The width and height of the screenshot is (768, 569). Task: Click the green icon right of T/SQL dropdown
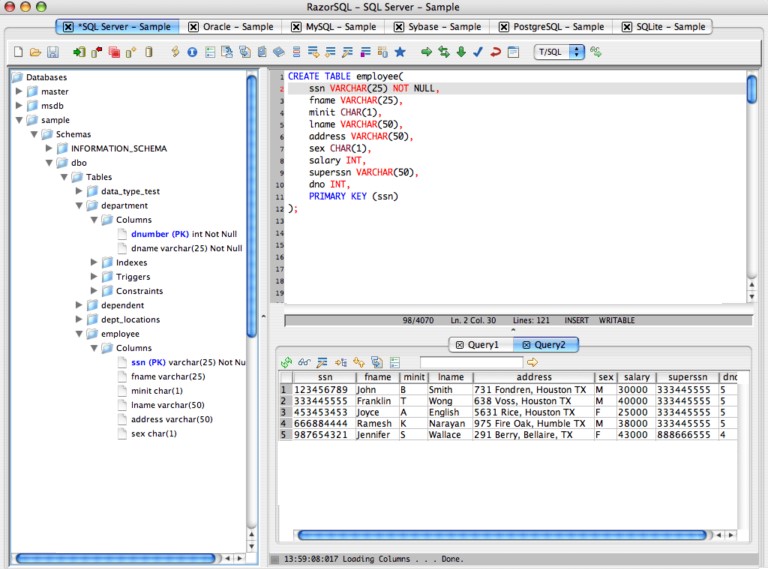click(x=596, y=51)
